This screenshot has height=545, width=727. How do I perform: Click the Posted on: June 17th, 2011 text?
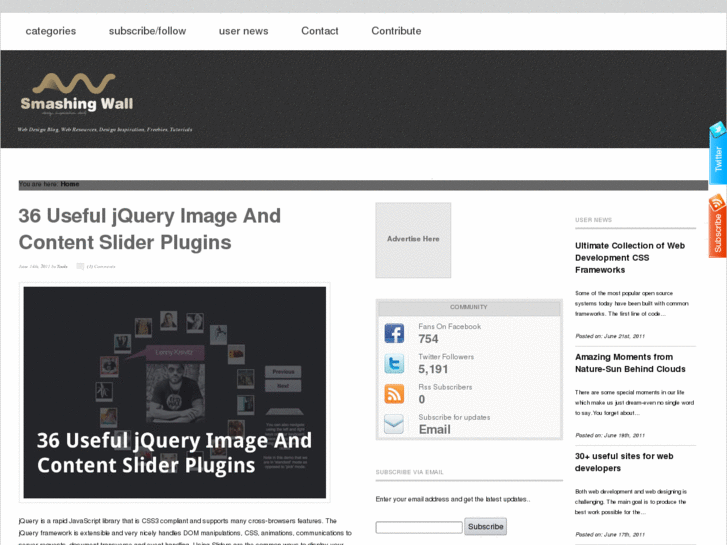click(610, 535)
